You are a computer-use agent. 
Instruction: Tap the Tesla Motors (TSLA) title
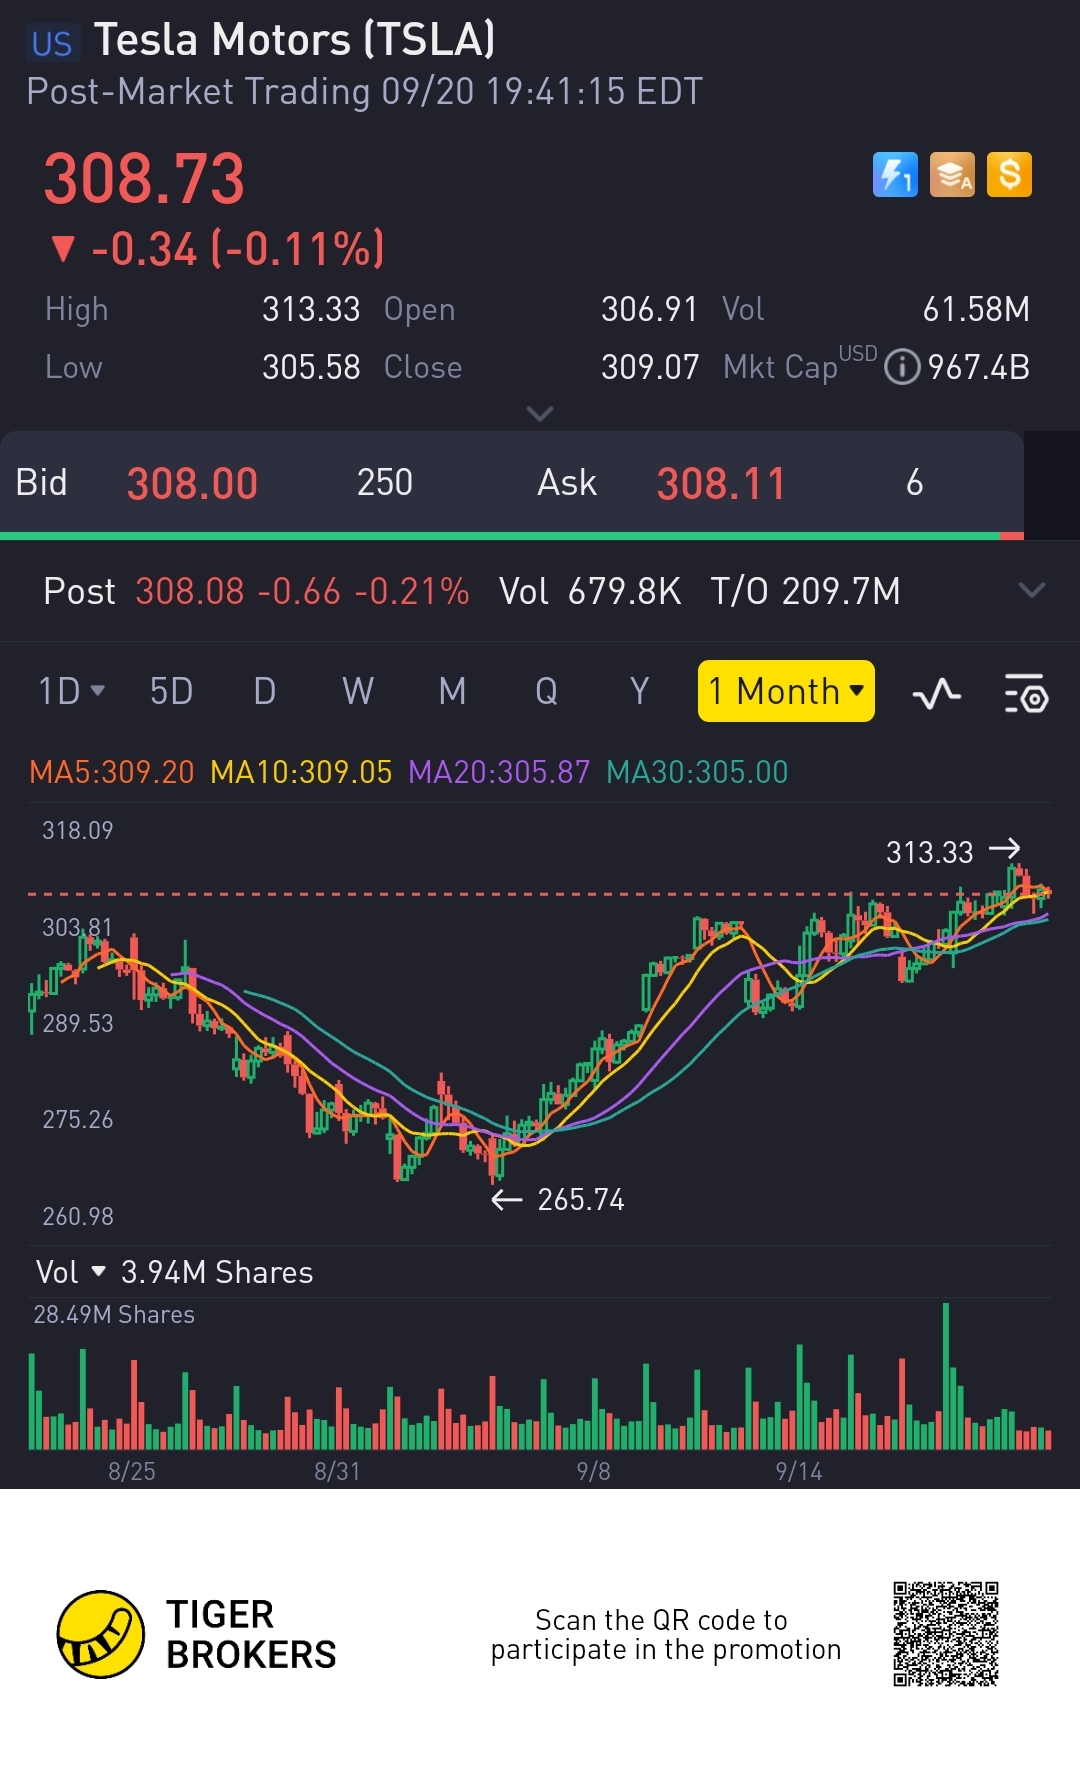coord(295,41)
